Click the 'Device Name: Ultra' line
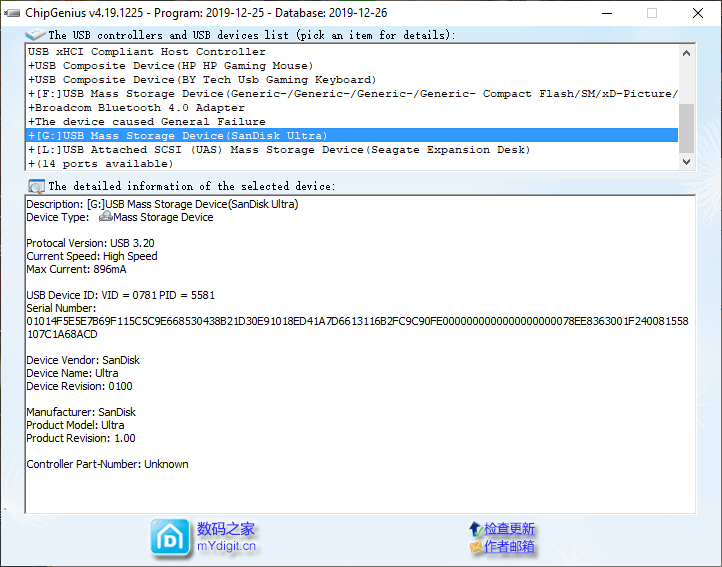The height and width of the screenshot is (567, 722). pyautogui.click(x=72, y=373)
